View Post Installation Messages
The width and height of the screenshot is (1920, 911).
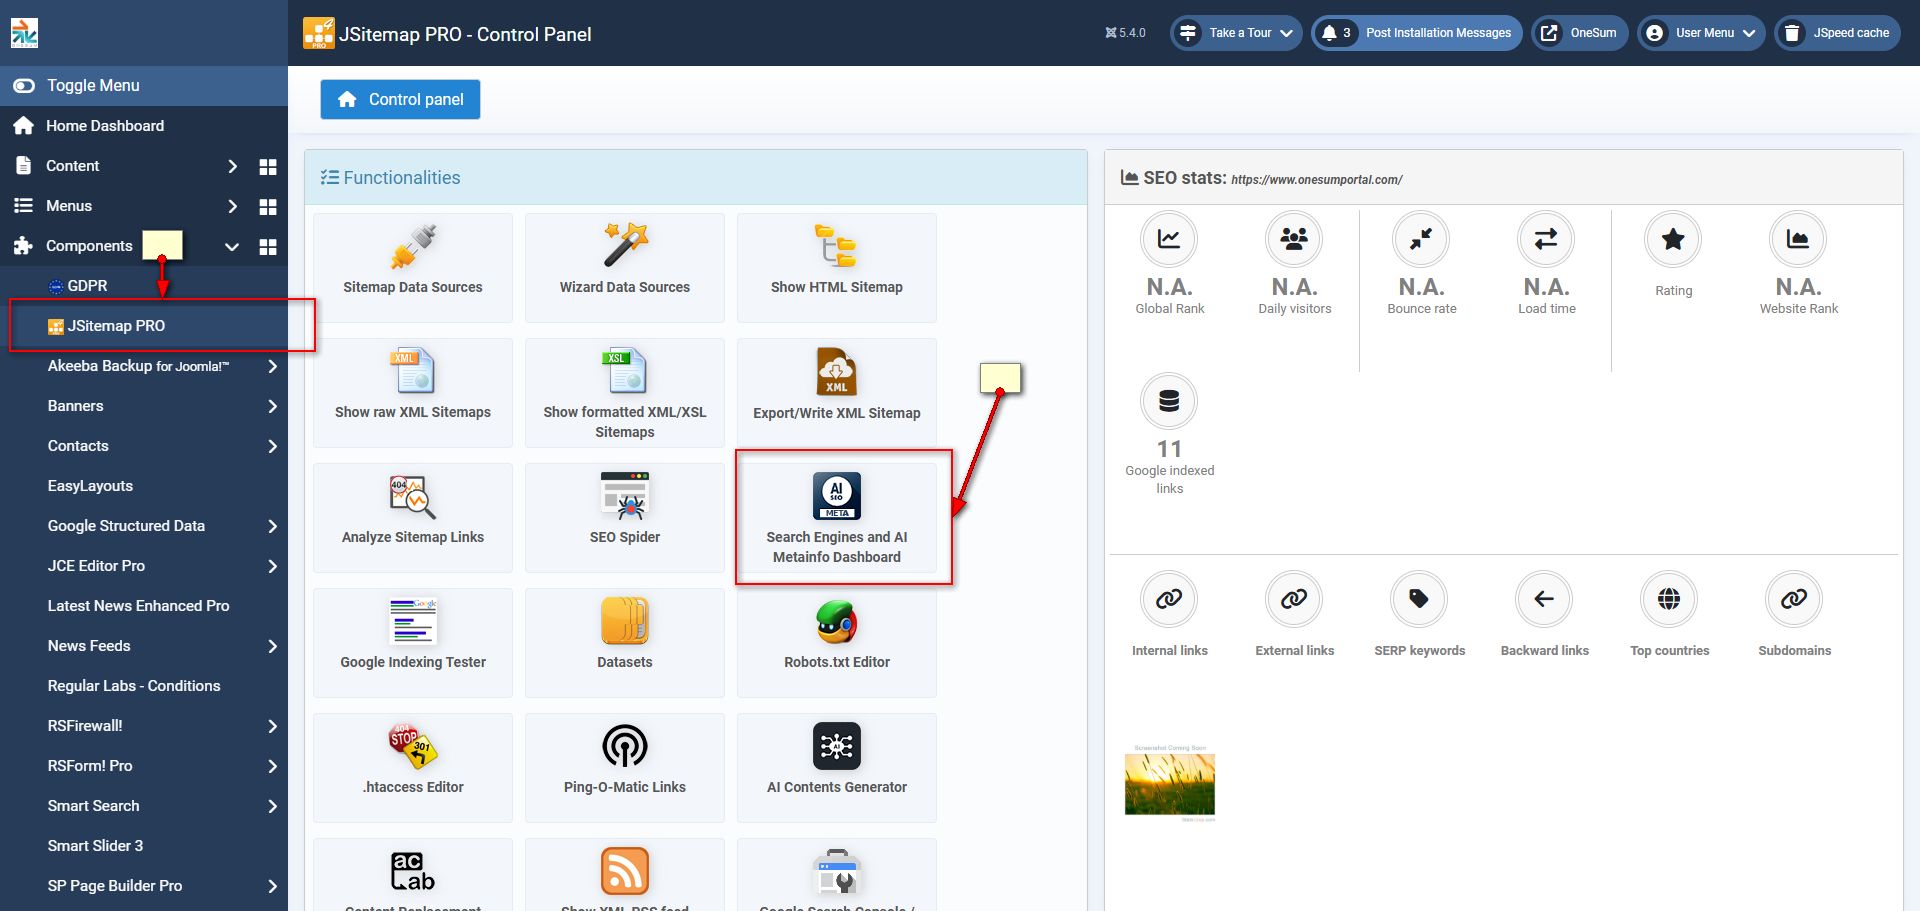coord(1416,33)
